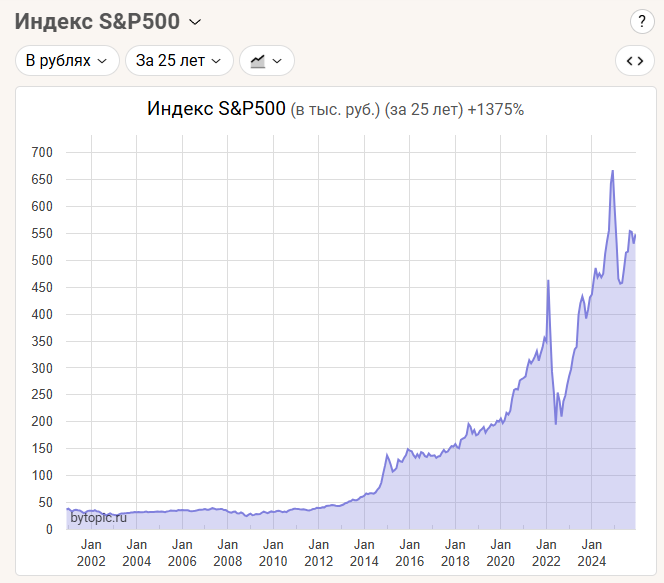This screenshot has height=583, width=664.
Task: Click the 'Jan 2004' axis label
Action: point(136,553)
